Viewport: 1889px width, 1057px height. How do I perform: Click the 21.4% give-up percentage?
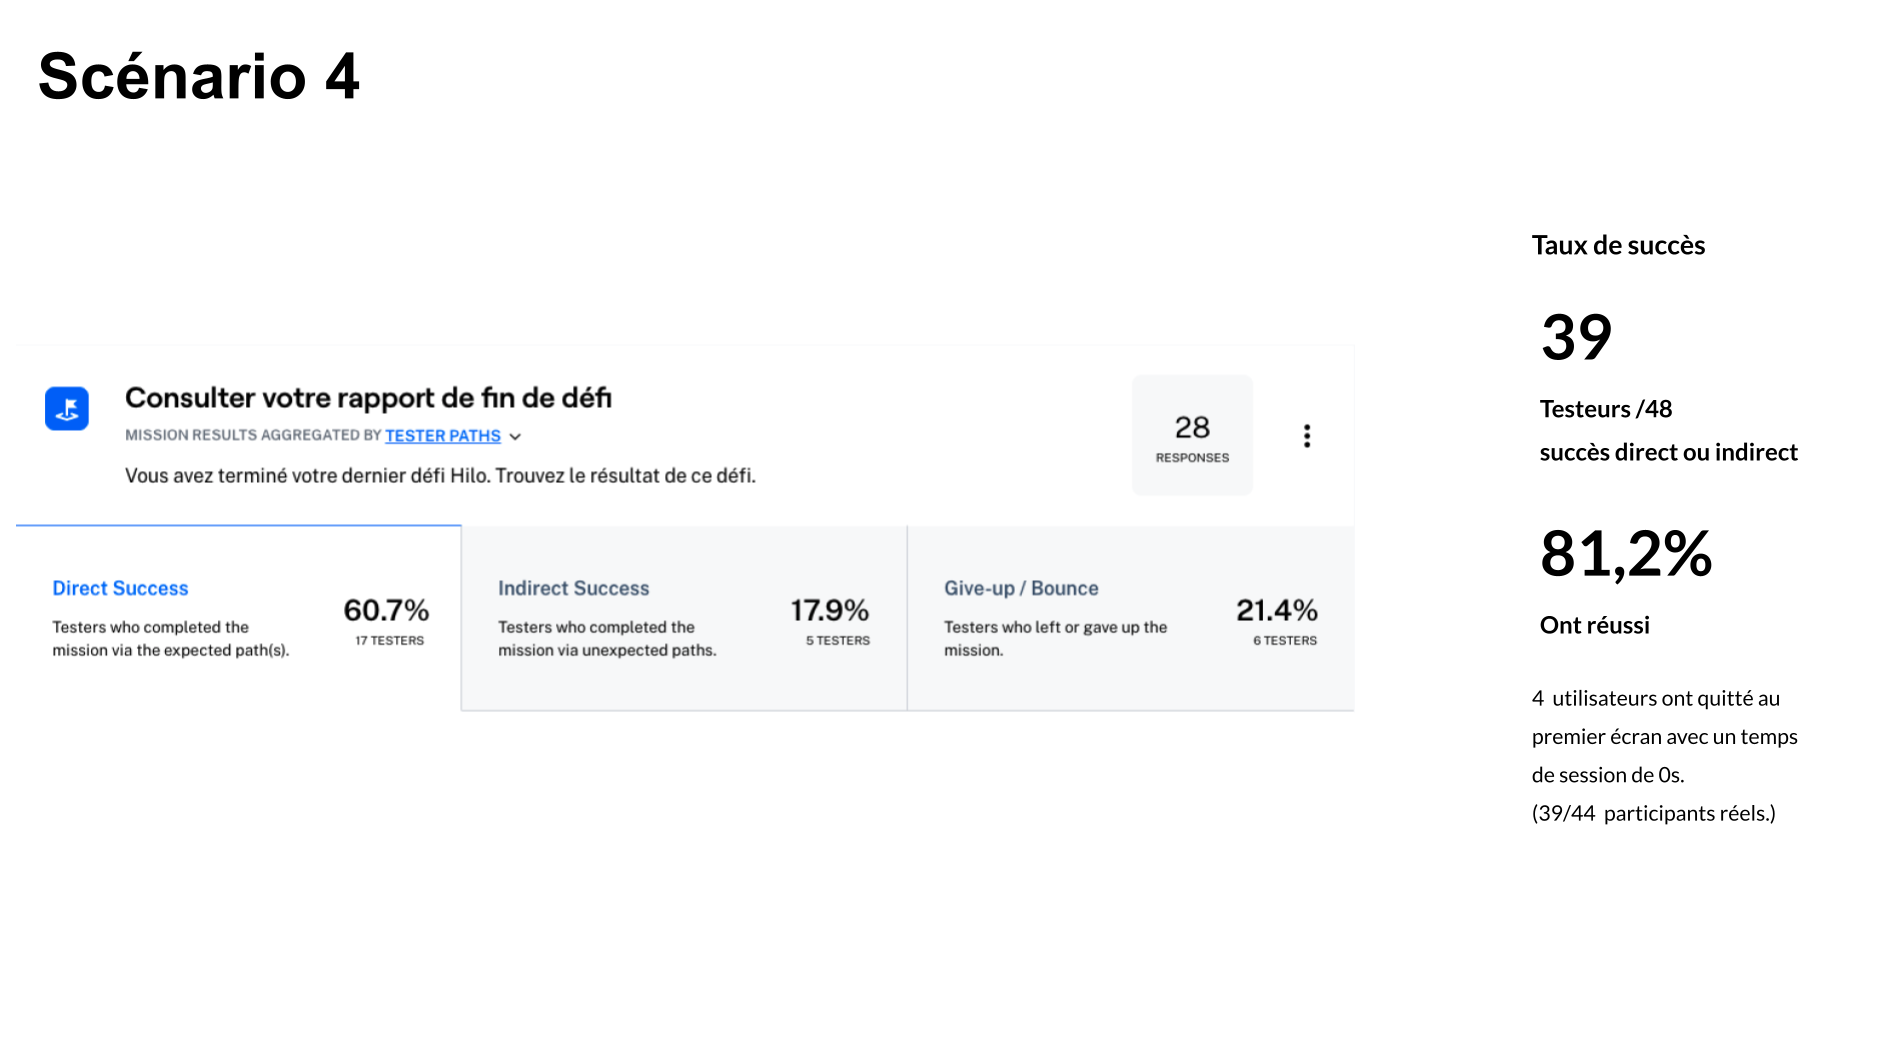[x=1276, y=610]
